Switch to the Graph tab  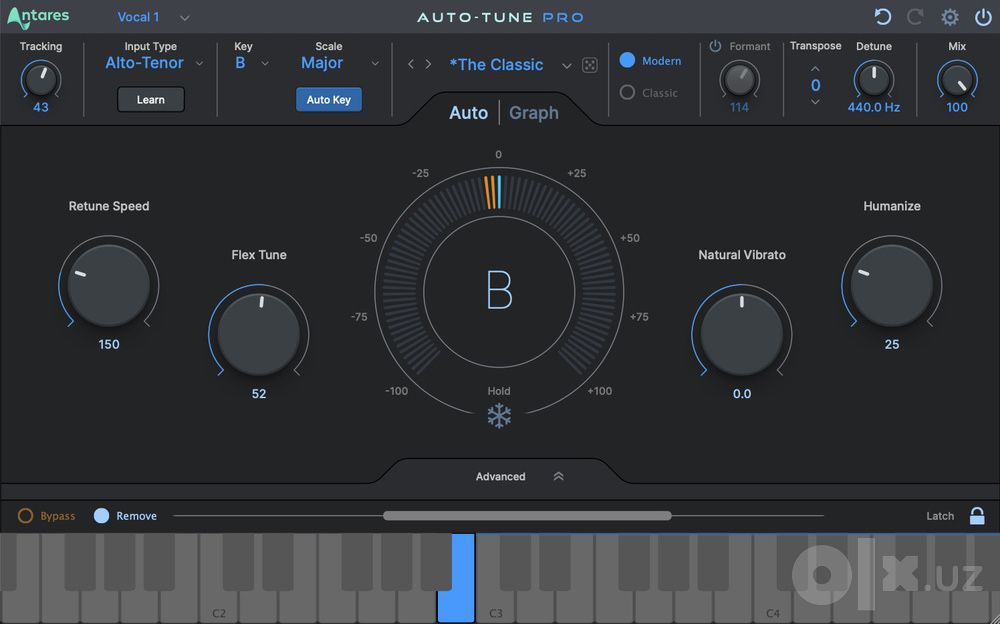(534, 113)
